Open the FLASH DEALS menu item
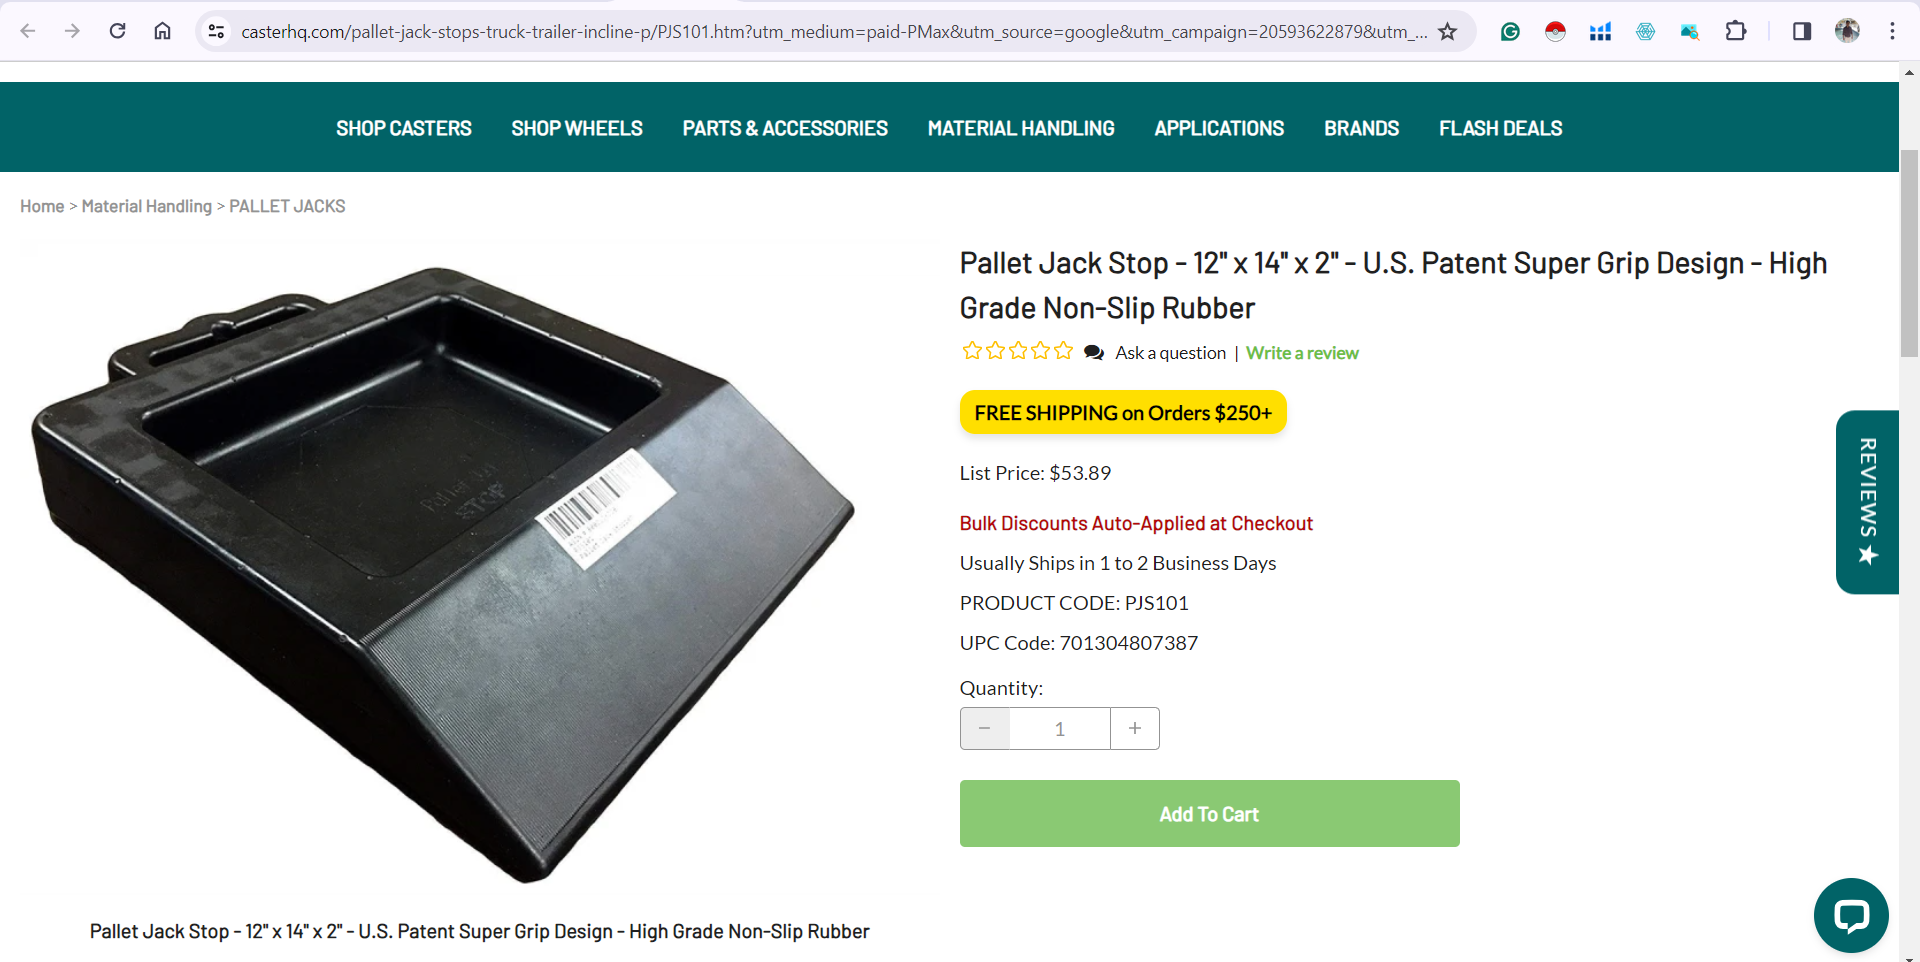 (x=1500, y=128)
